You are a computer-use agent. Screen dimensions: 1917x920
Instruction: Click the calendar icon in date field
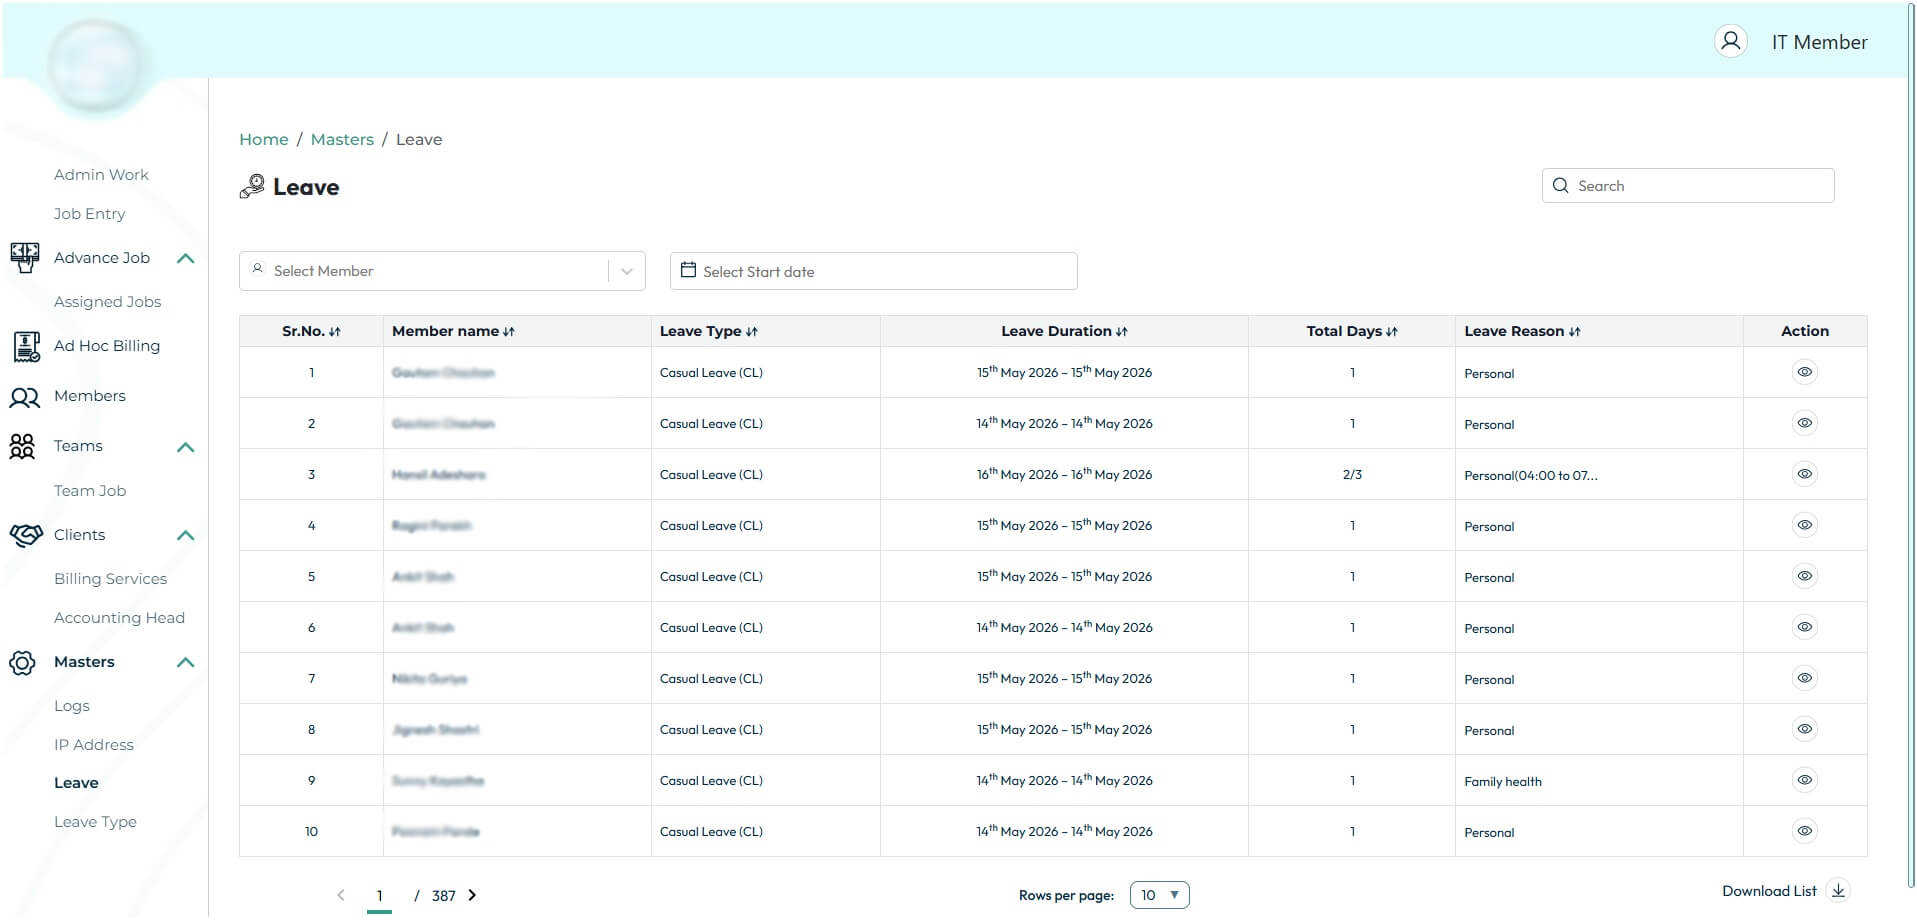[x=688, y=270]
